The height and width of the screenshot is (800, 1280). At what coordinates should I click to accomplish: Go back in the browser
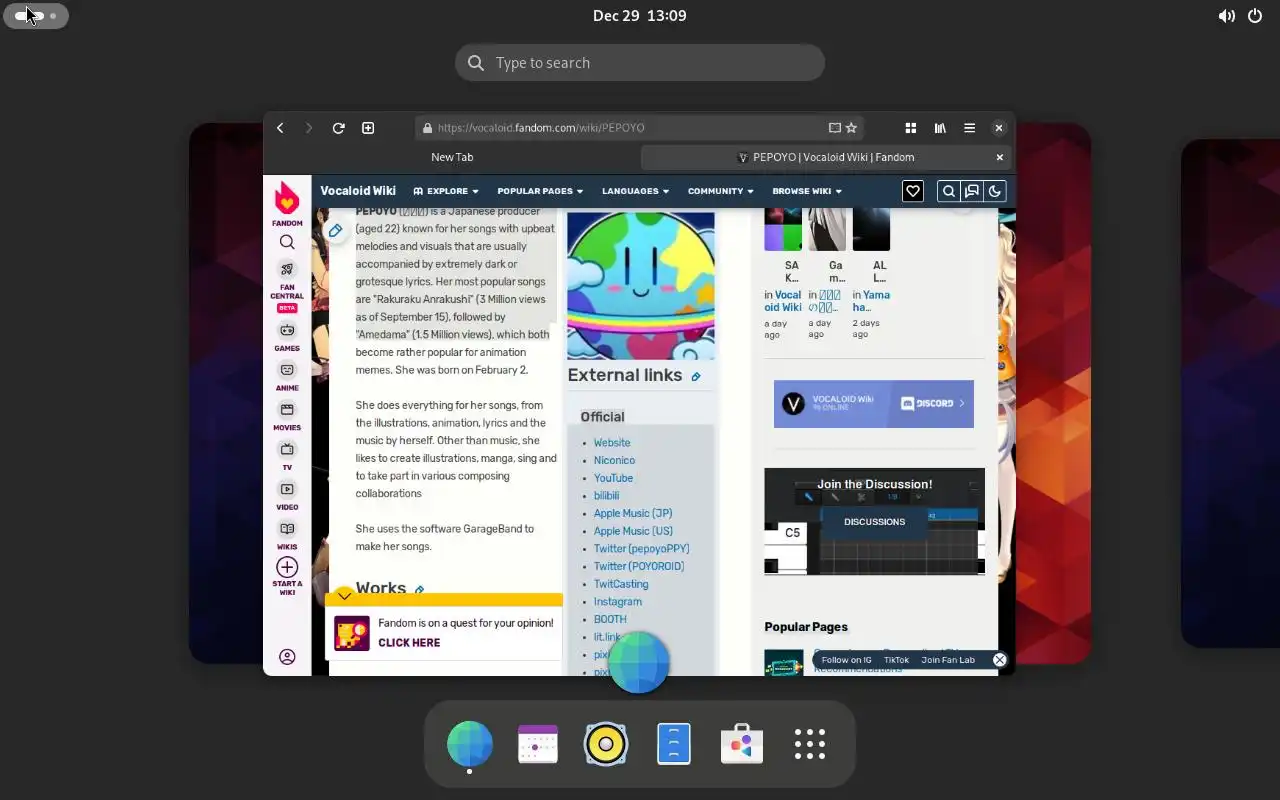pos(280,128)
